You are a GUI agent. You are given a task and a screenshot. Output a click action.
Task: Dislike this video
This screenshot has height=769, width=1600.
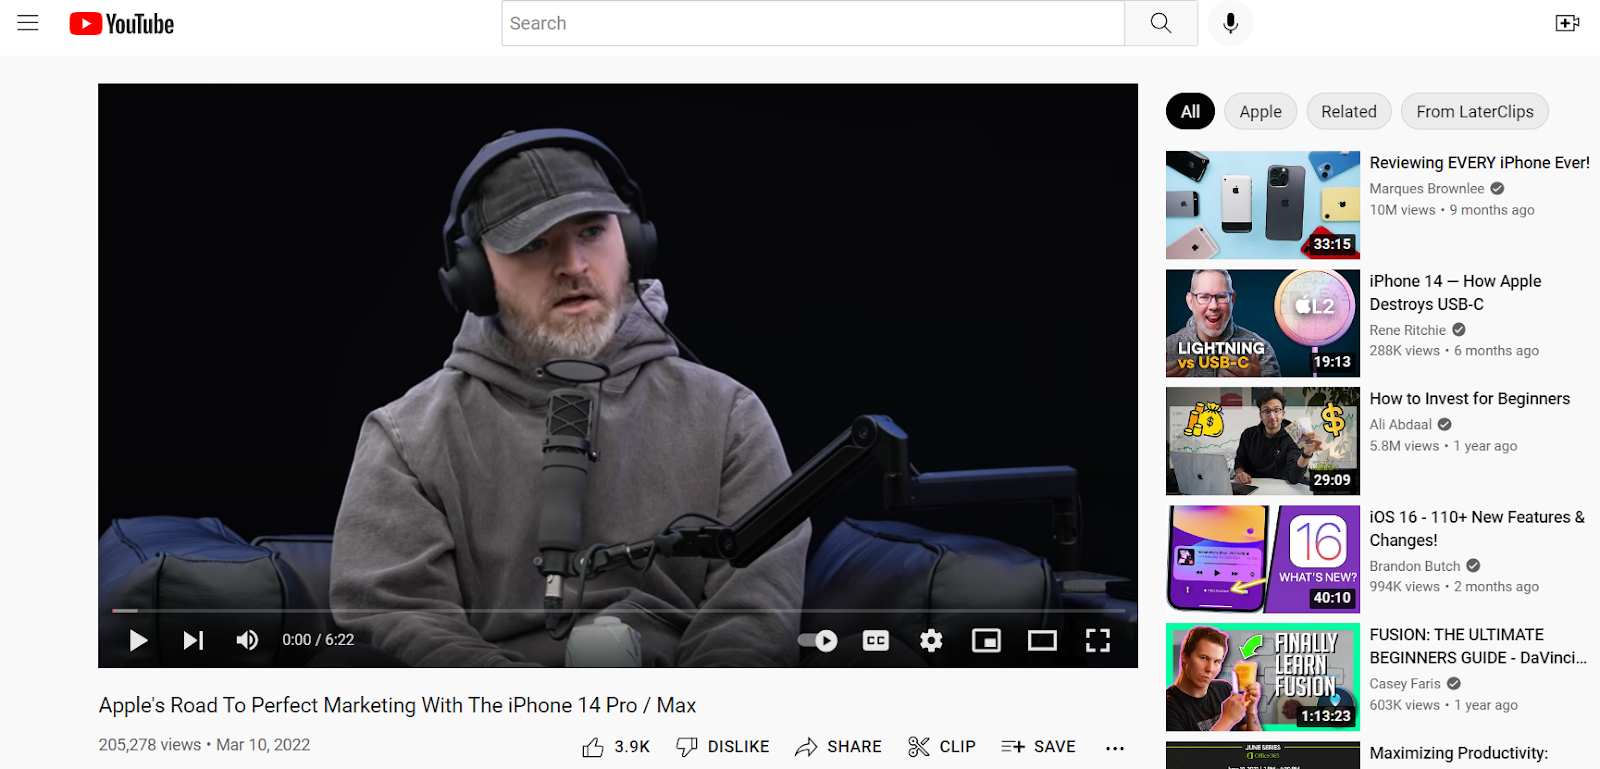tap(723, 747)
